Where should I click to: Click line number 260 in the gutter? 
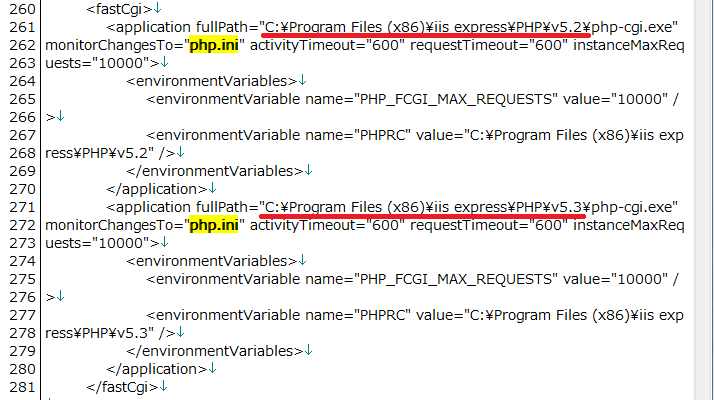click(19, 8)
